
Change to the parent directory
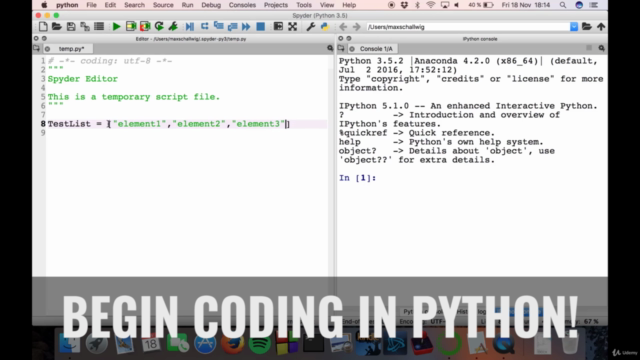click(601, 27)
